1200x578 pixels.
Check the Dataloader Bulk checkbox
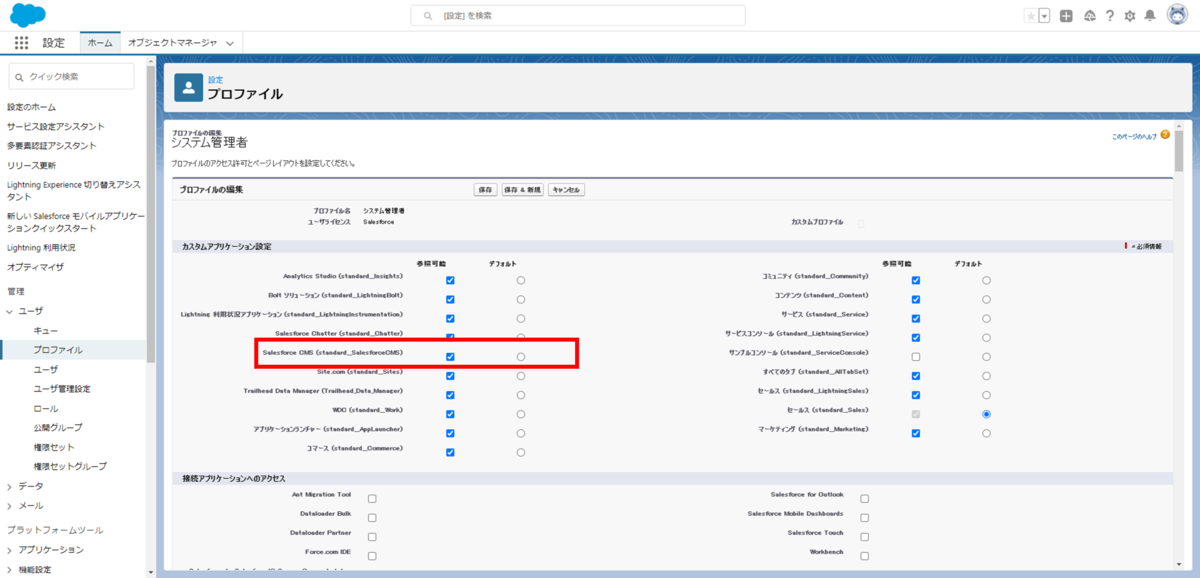coord(372,517)
